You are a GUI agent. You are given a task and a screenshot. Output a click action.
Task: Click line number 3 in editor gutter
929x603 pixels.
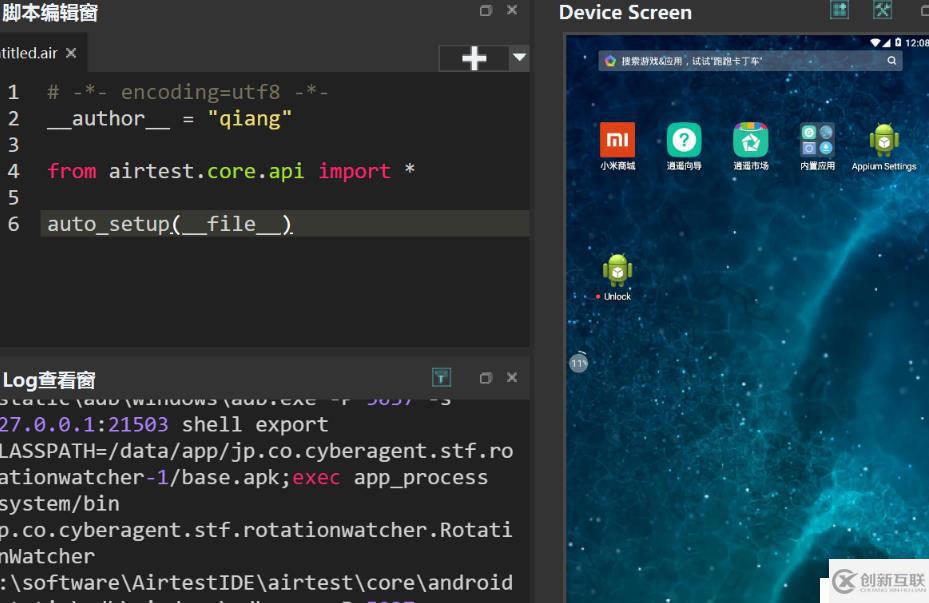coord(13,145)
